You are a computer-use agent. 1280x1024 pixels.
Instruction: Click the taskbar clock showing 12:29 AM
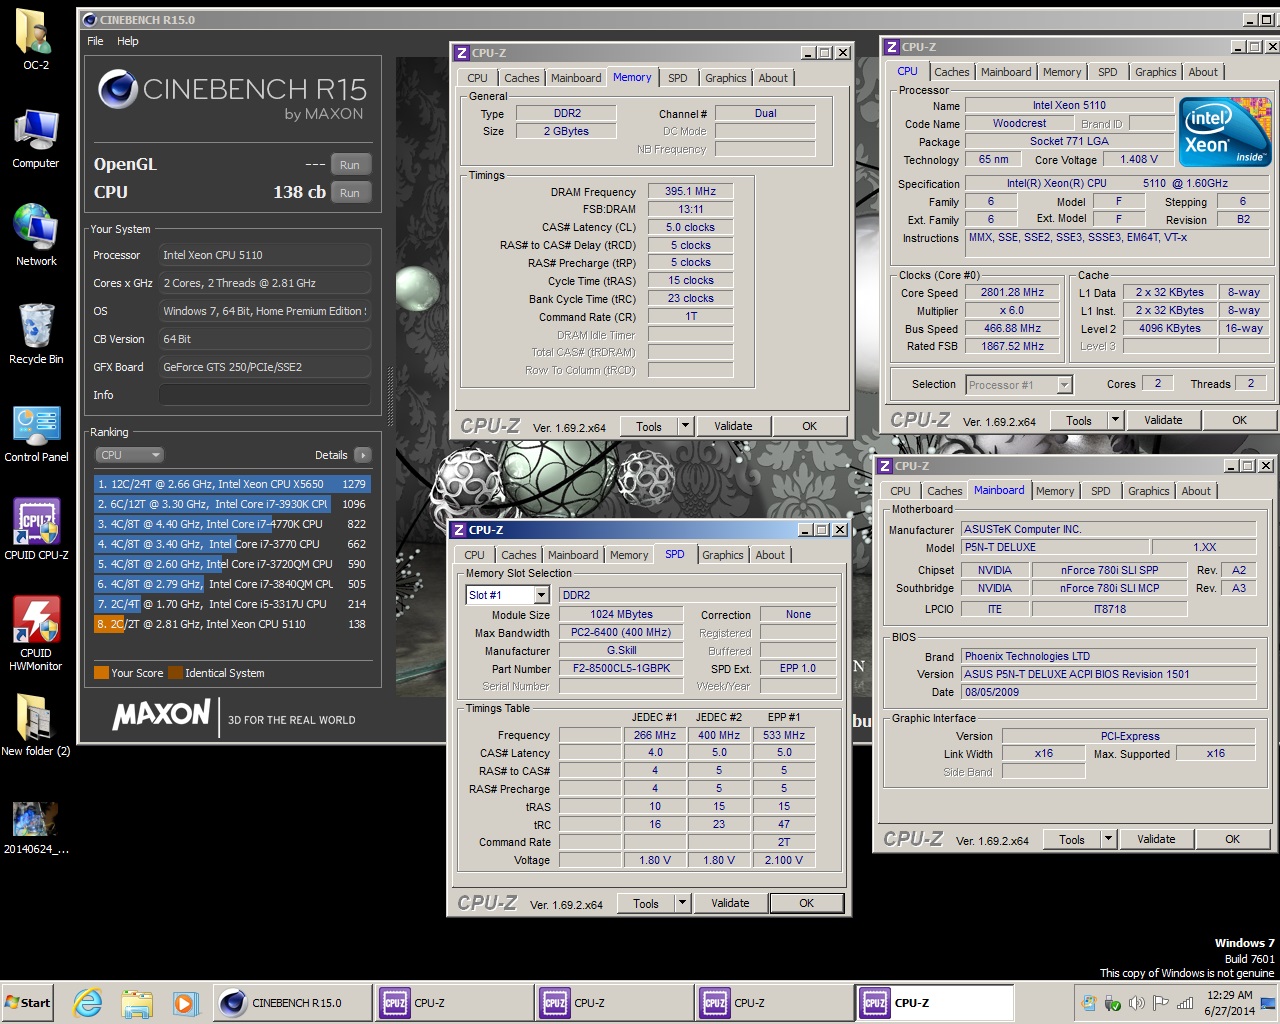tap(1229, 1003)
